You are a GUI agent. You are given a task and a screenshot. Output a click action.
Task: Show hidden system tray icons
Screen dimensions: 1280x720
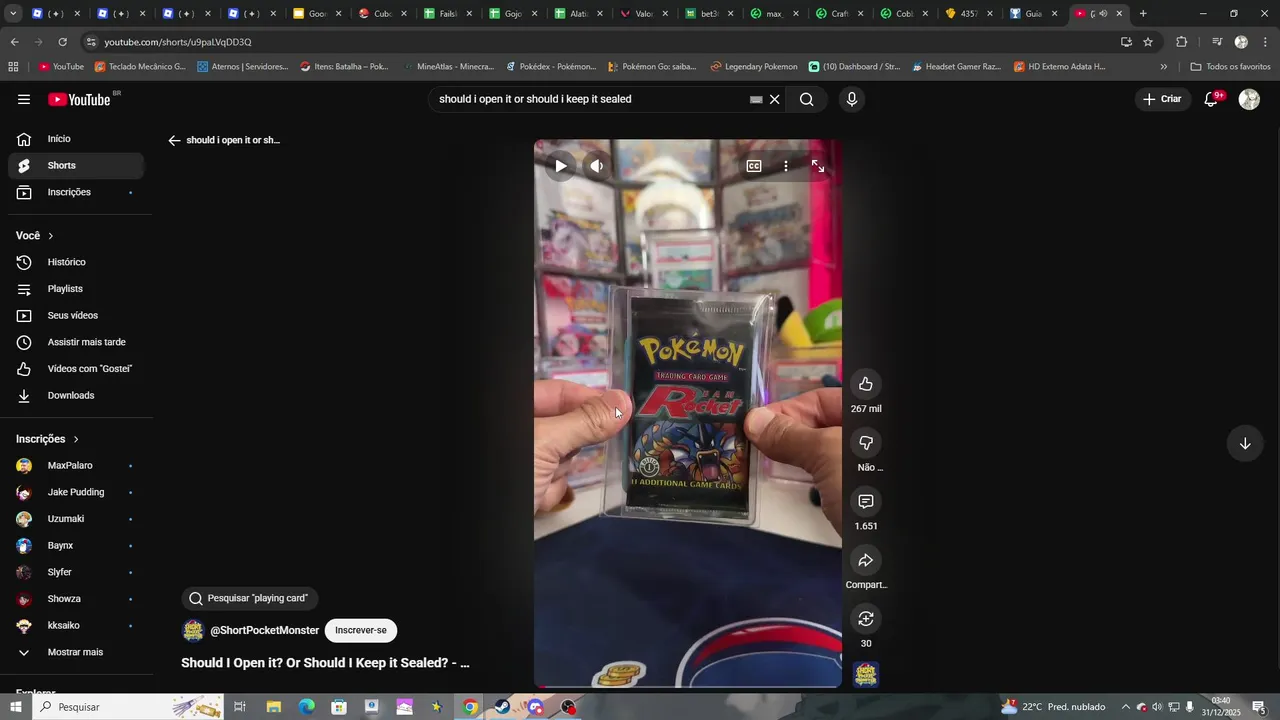pos(1125,707)
